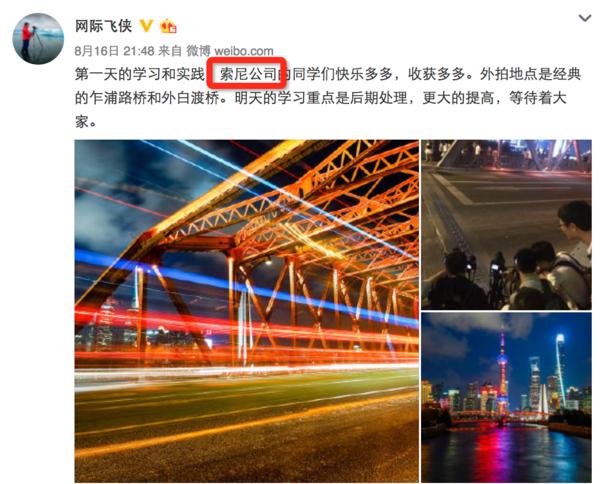Click the yellow V verified badge

pos(146,26)
